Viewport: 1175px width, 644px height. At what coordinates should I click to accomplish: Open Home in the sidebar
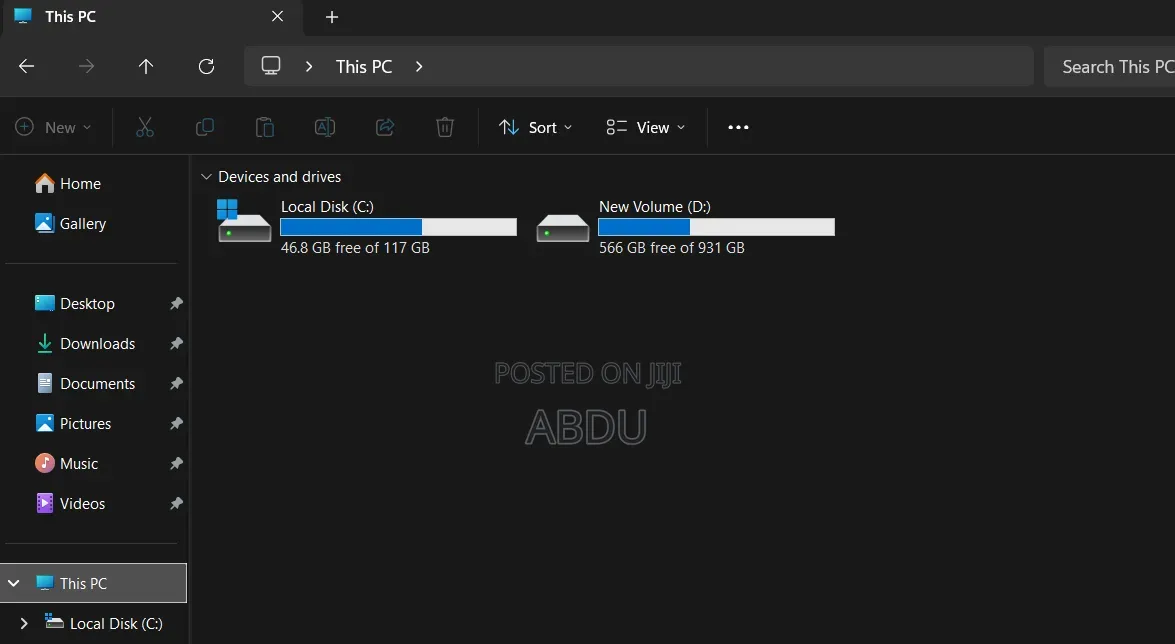(x=68, y=184)
